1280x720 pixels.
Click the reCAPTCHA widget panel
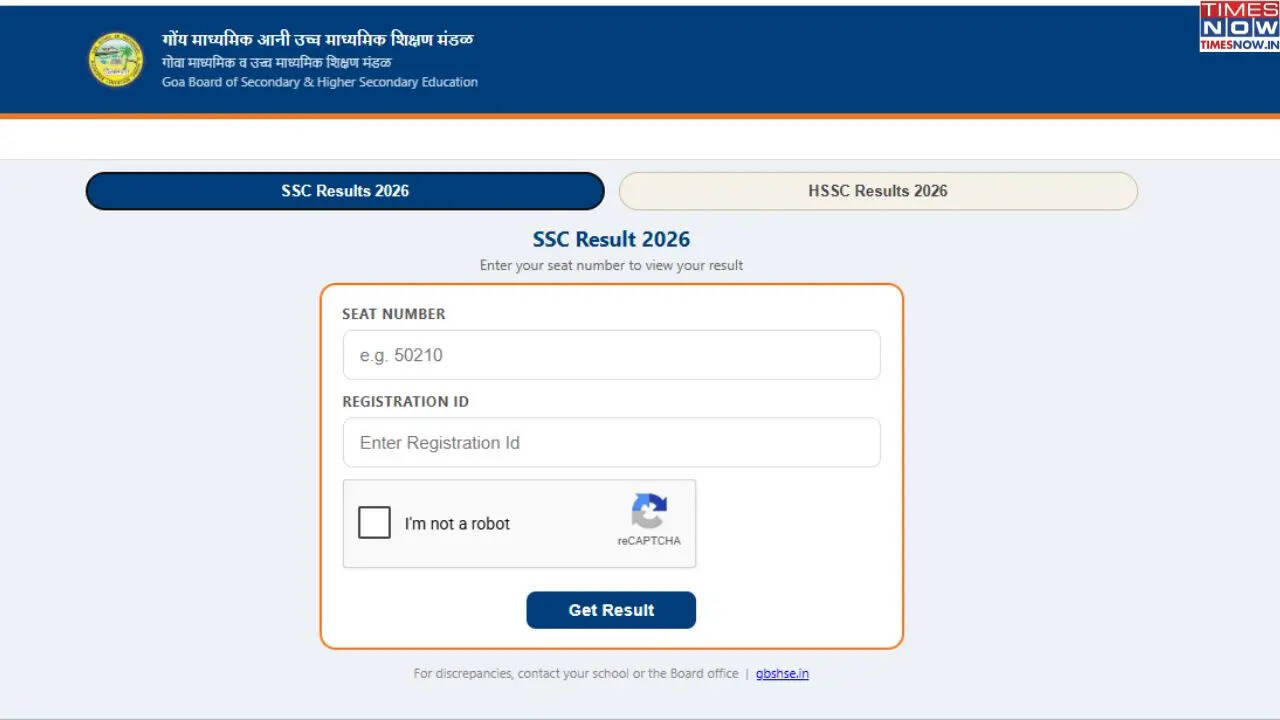[519, 523]
